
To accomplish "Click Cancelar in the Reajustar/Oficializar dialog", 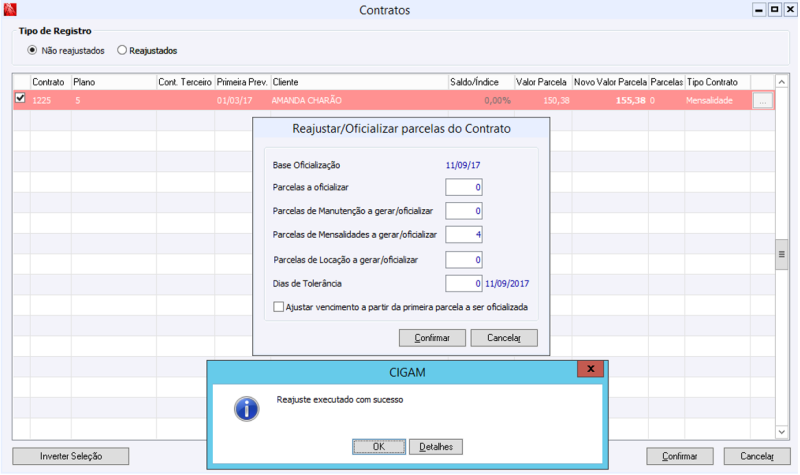I will pos(504,338).
